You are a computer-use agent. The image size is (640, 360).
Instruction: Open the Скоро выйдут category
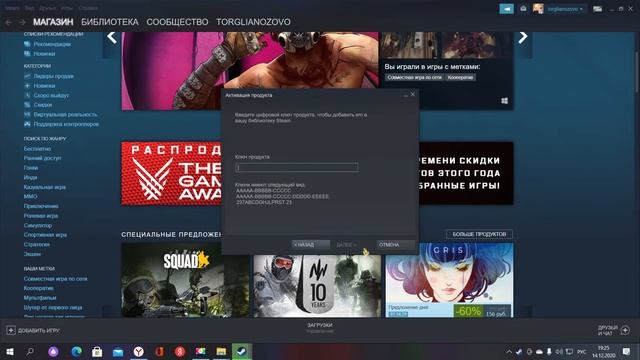pos(51,96)
